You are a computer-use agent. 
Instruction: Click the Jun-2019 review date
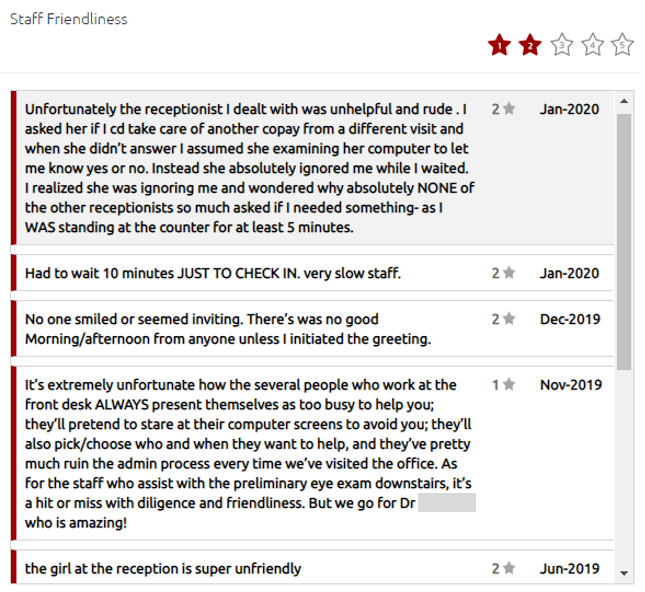point(569,569)
